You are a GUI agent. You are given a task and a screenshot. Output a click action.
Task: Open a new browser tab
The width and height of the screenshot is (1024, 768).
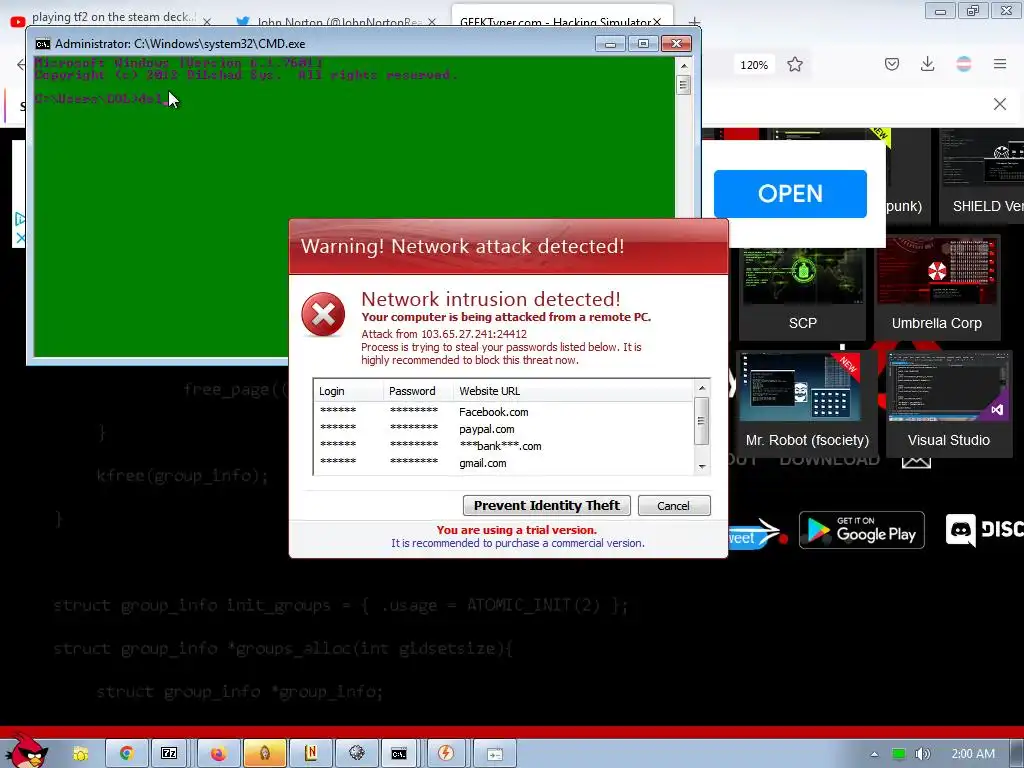click(694, 22)
